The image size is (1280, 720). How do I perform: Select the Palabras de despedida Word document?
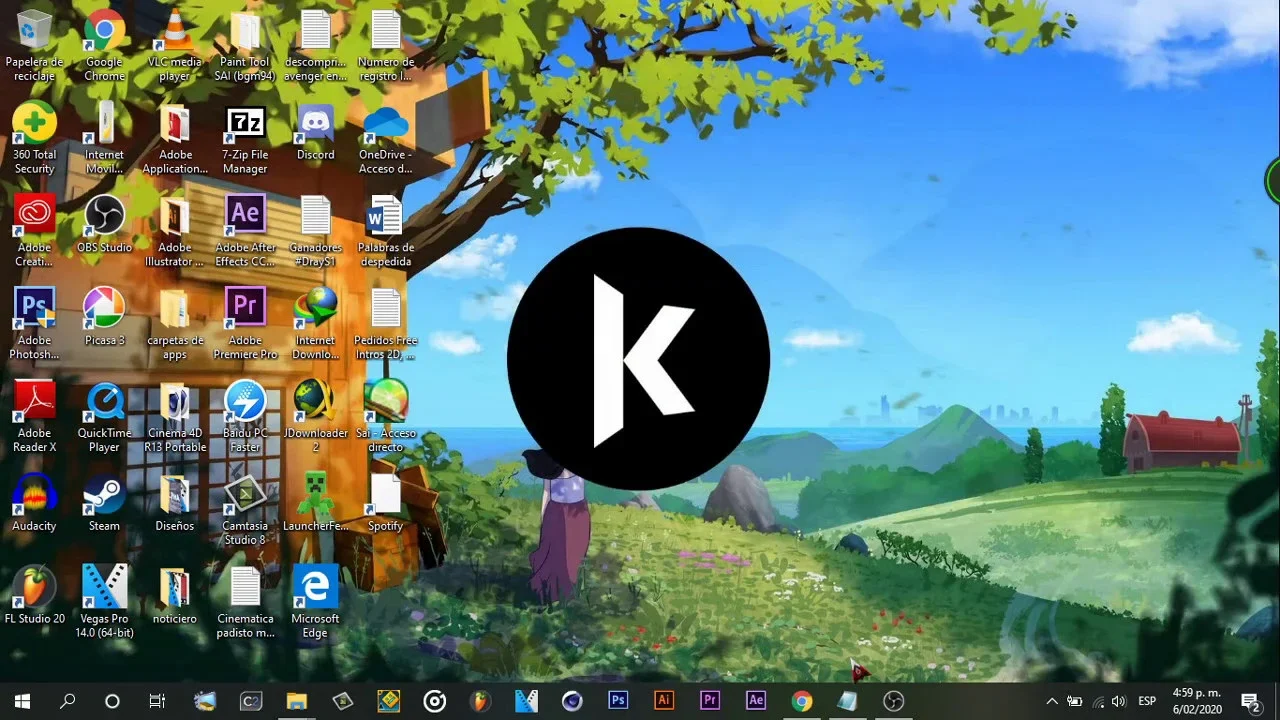coord(385,217)
